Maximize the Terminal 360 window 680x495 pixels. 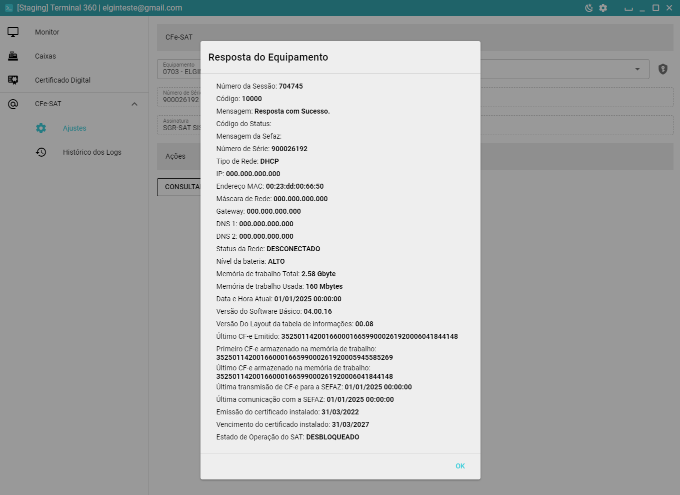pos(655,7)
